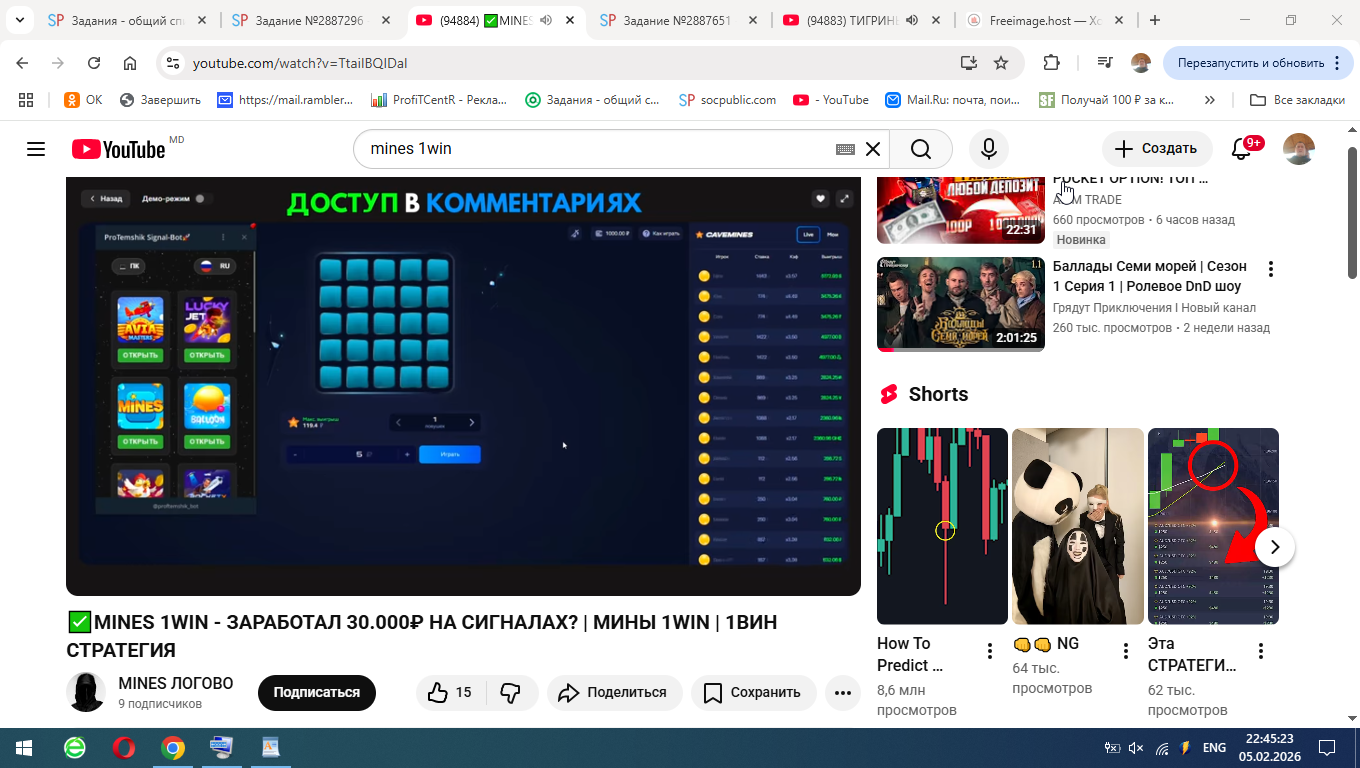Open options menu for NG short
This screenshot has height=768, width=1360.
[1126, 651]
